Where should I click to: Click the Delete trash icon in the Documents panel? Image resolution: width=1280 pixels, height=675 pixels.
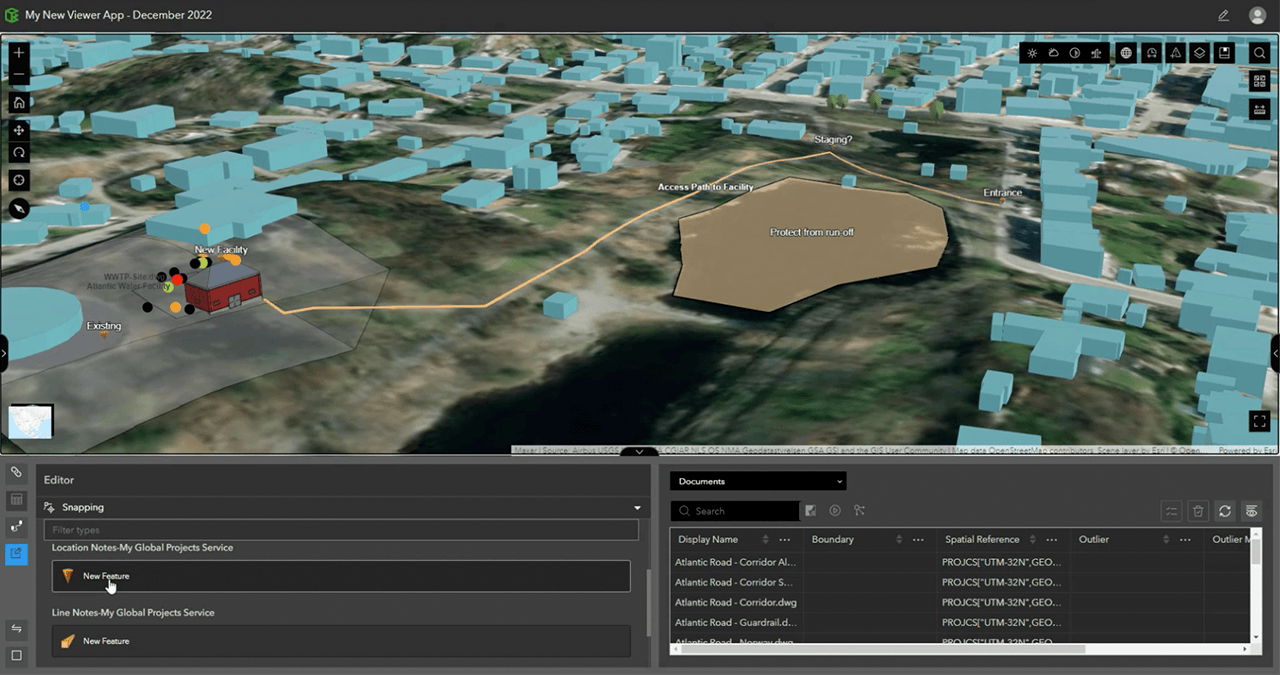[1198, 511]
